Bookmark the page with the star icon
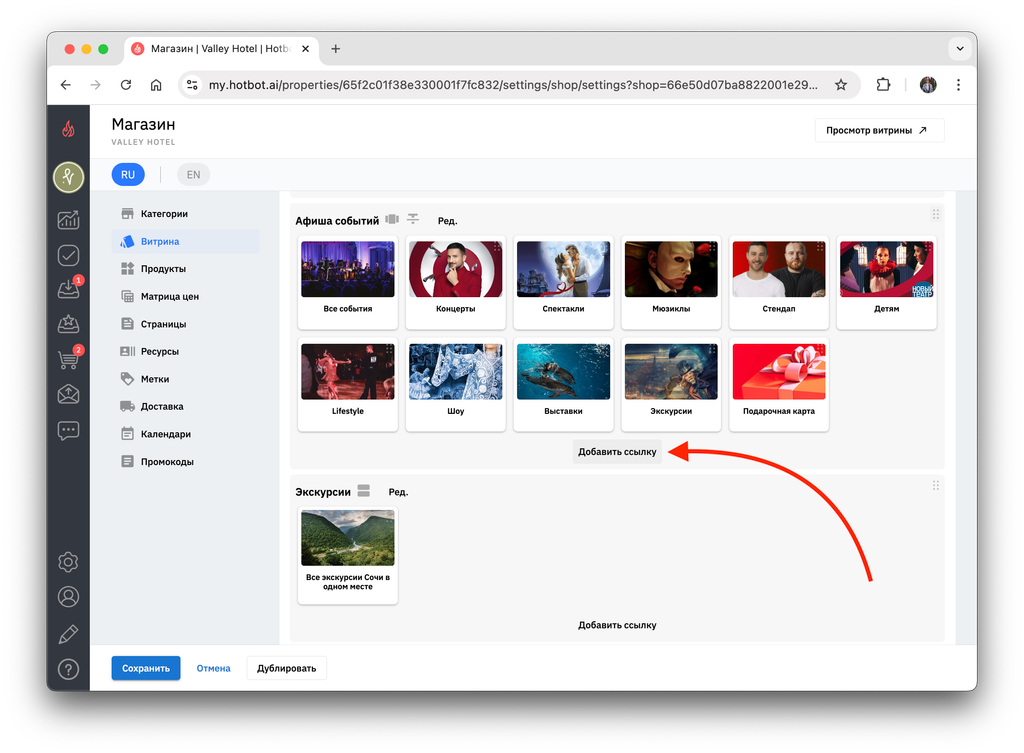This screenshot has height=753, width=1024. point(841,85)
